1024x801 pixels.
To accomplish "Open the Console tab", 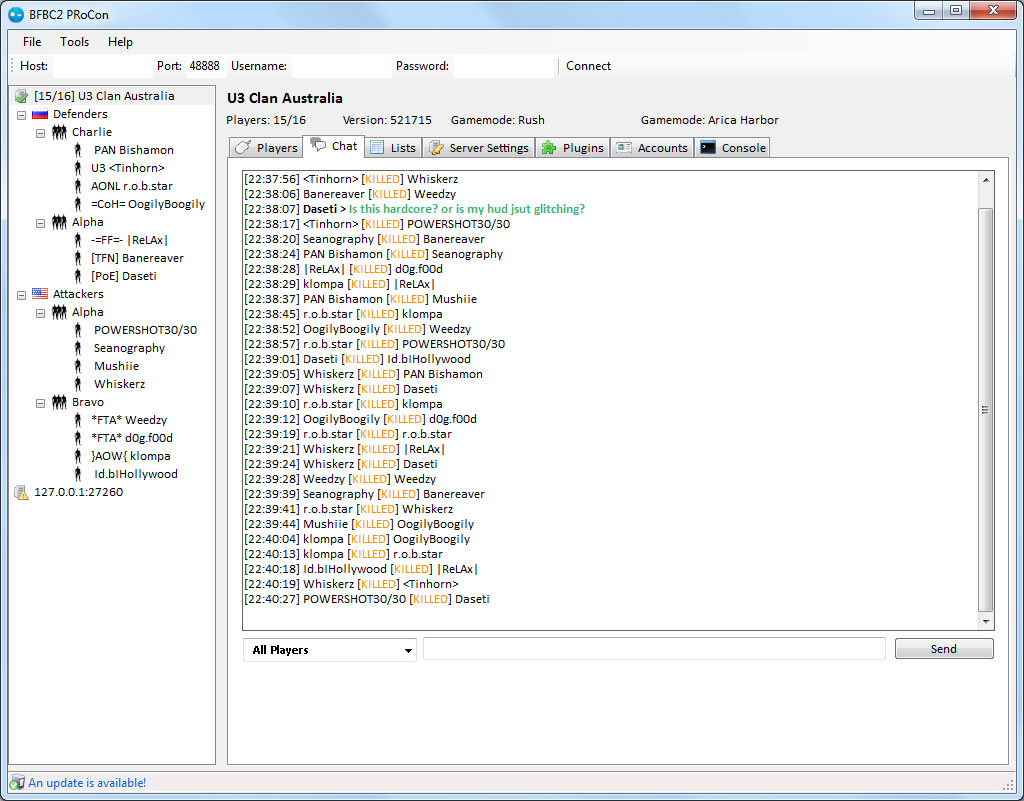I will pyautogui.click(x=733, y=148).
